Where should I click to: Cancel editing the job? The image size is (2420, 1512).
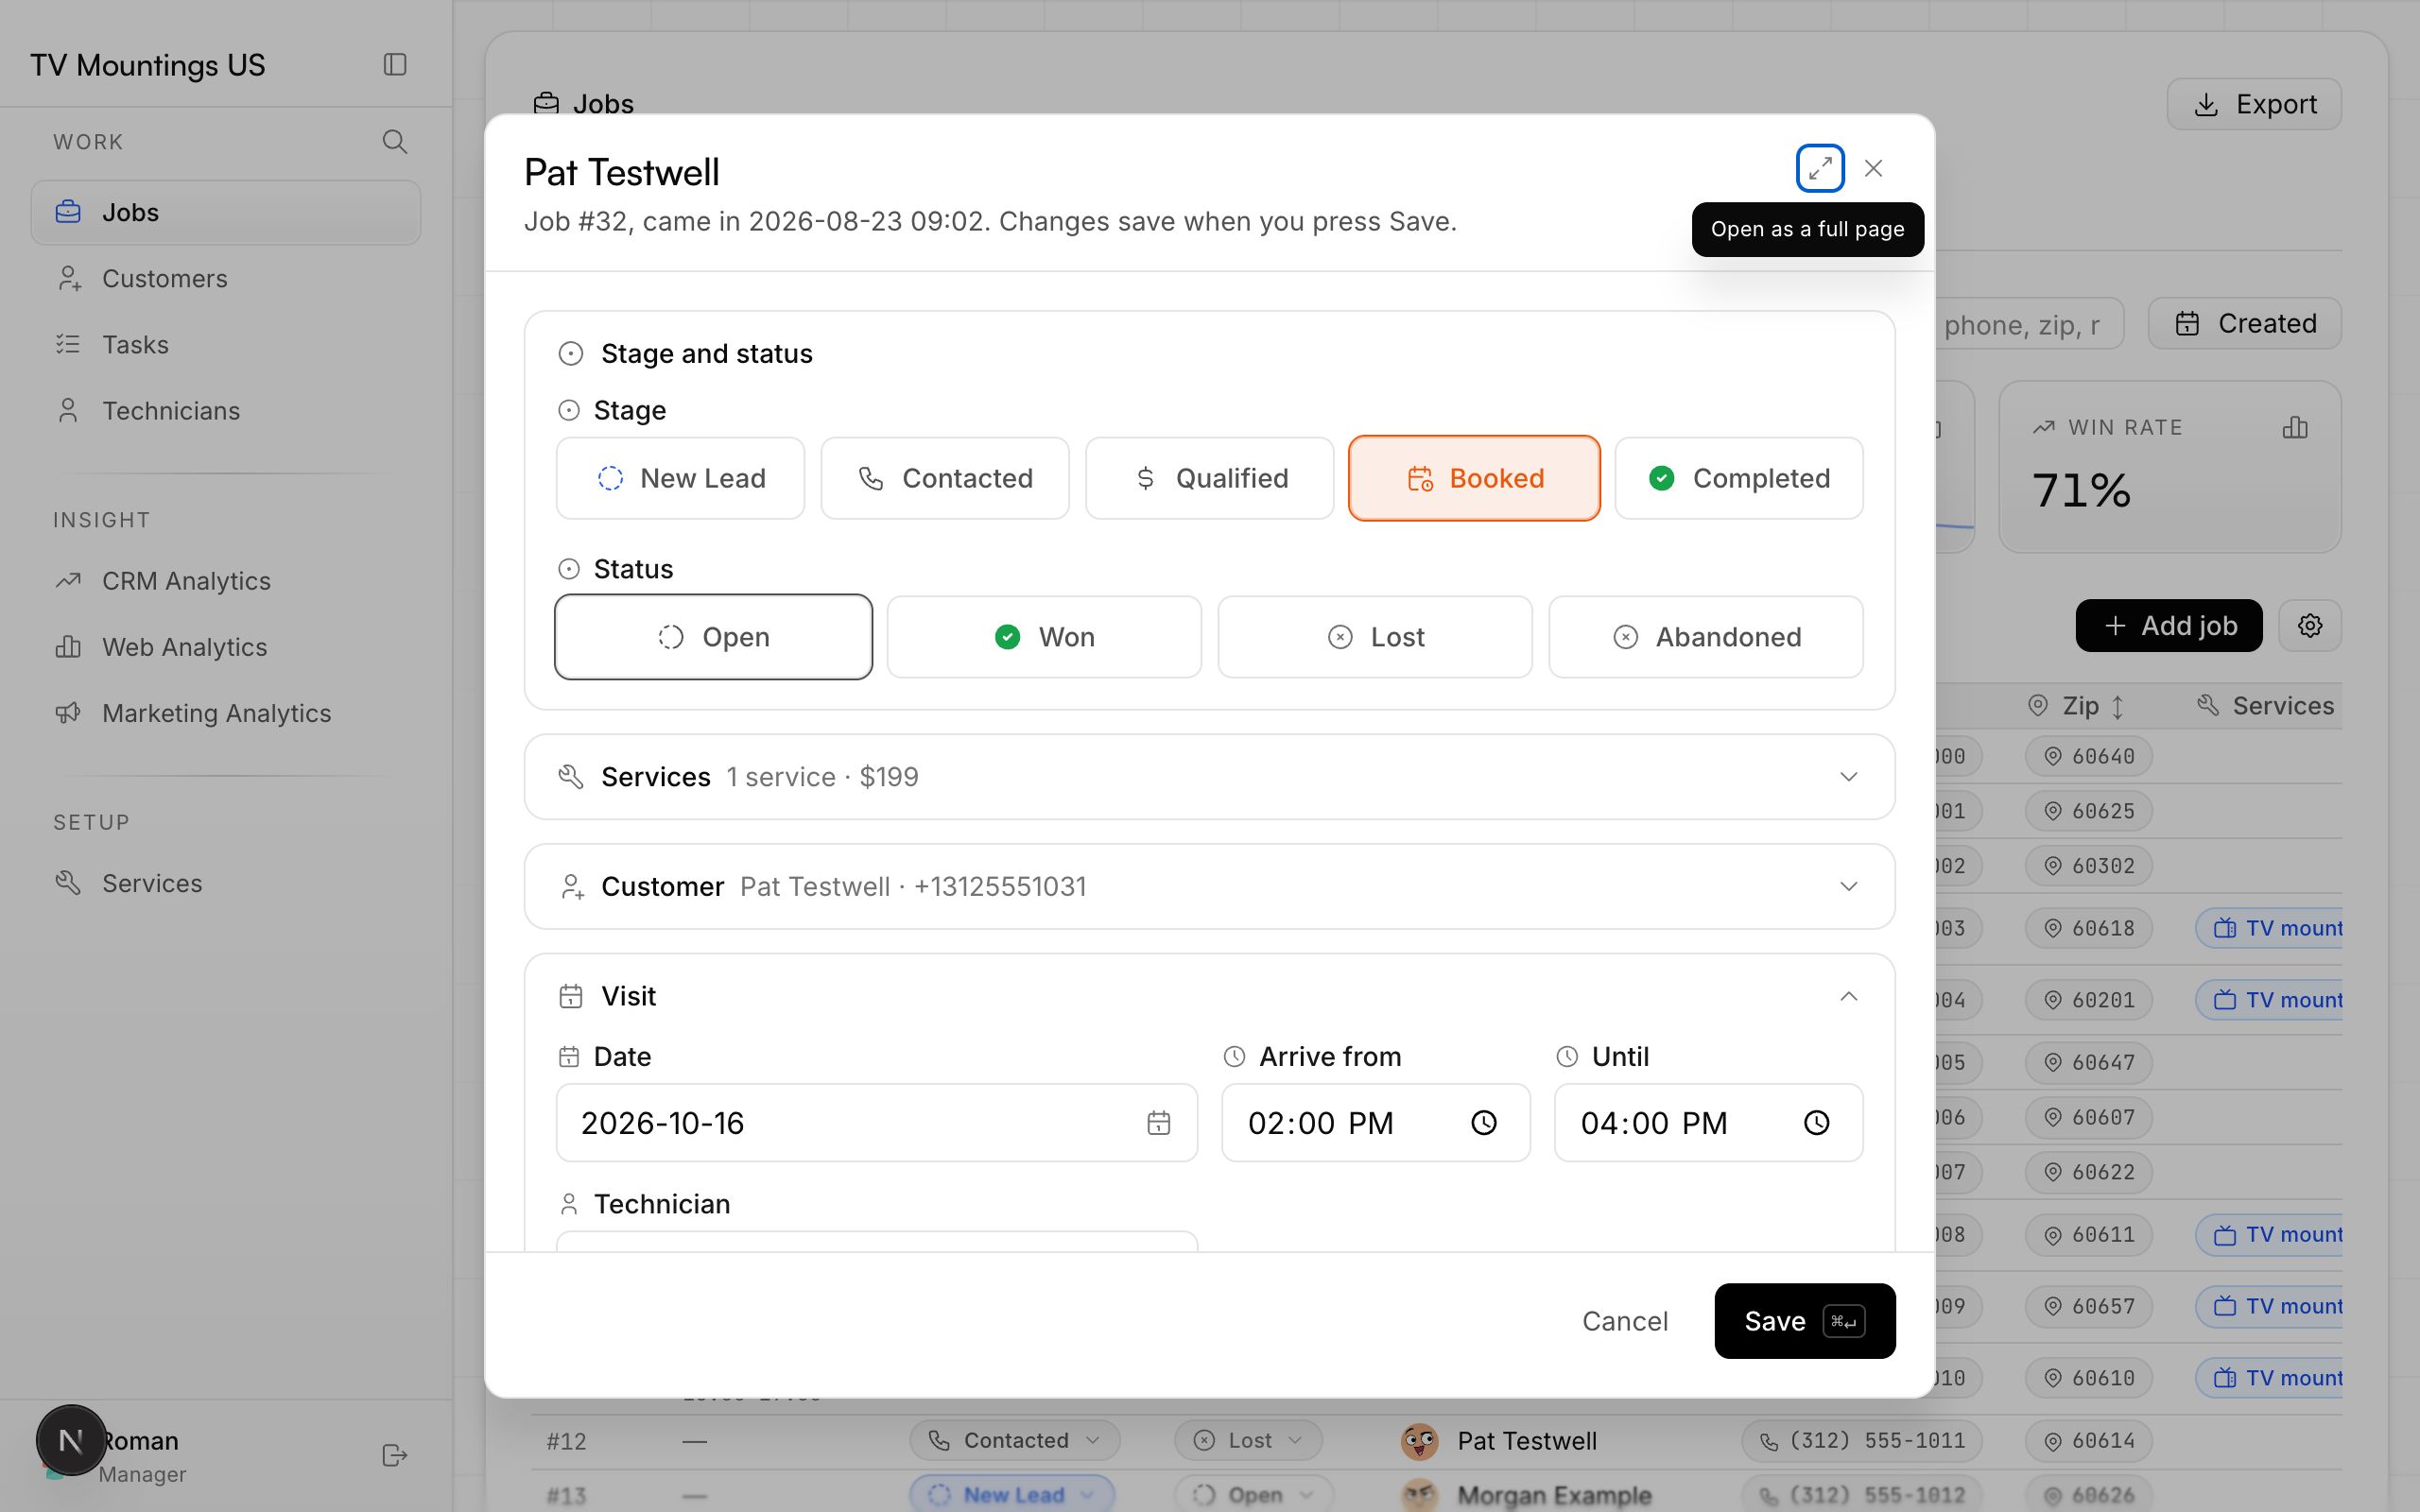pos(1625,1321)
